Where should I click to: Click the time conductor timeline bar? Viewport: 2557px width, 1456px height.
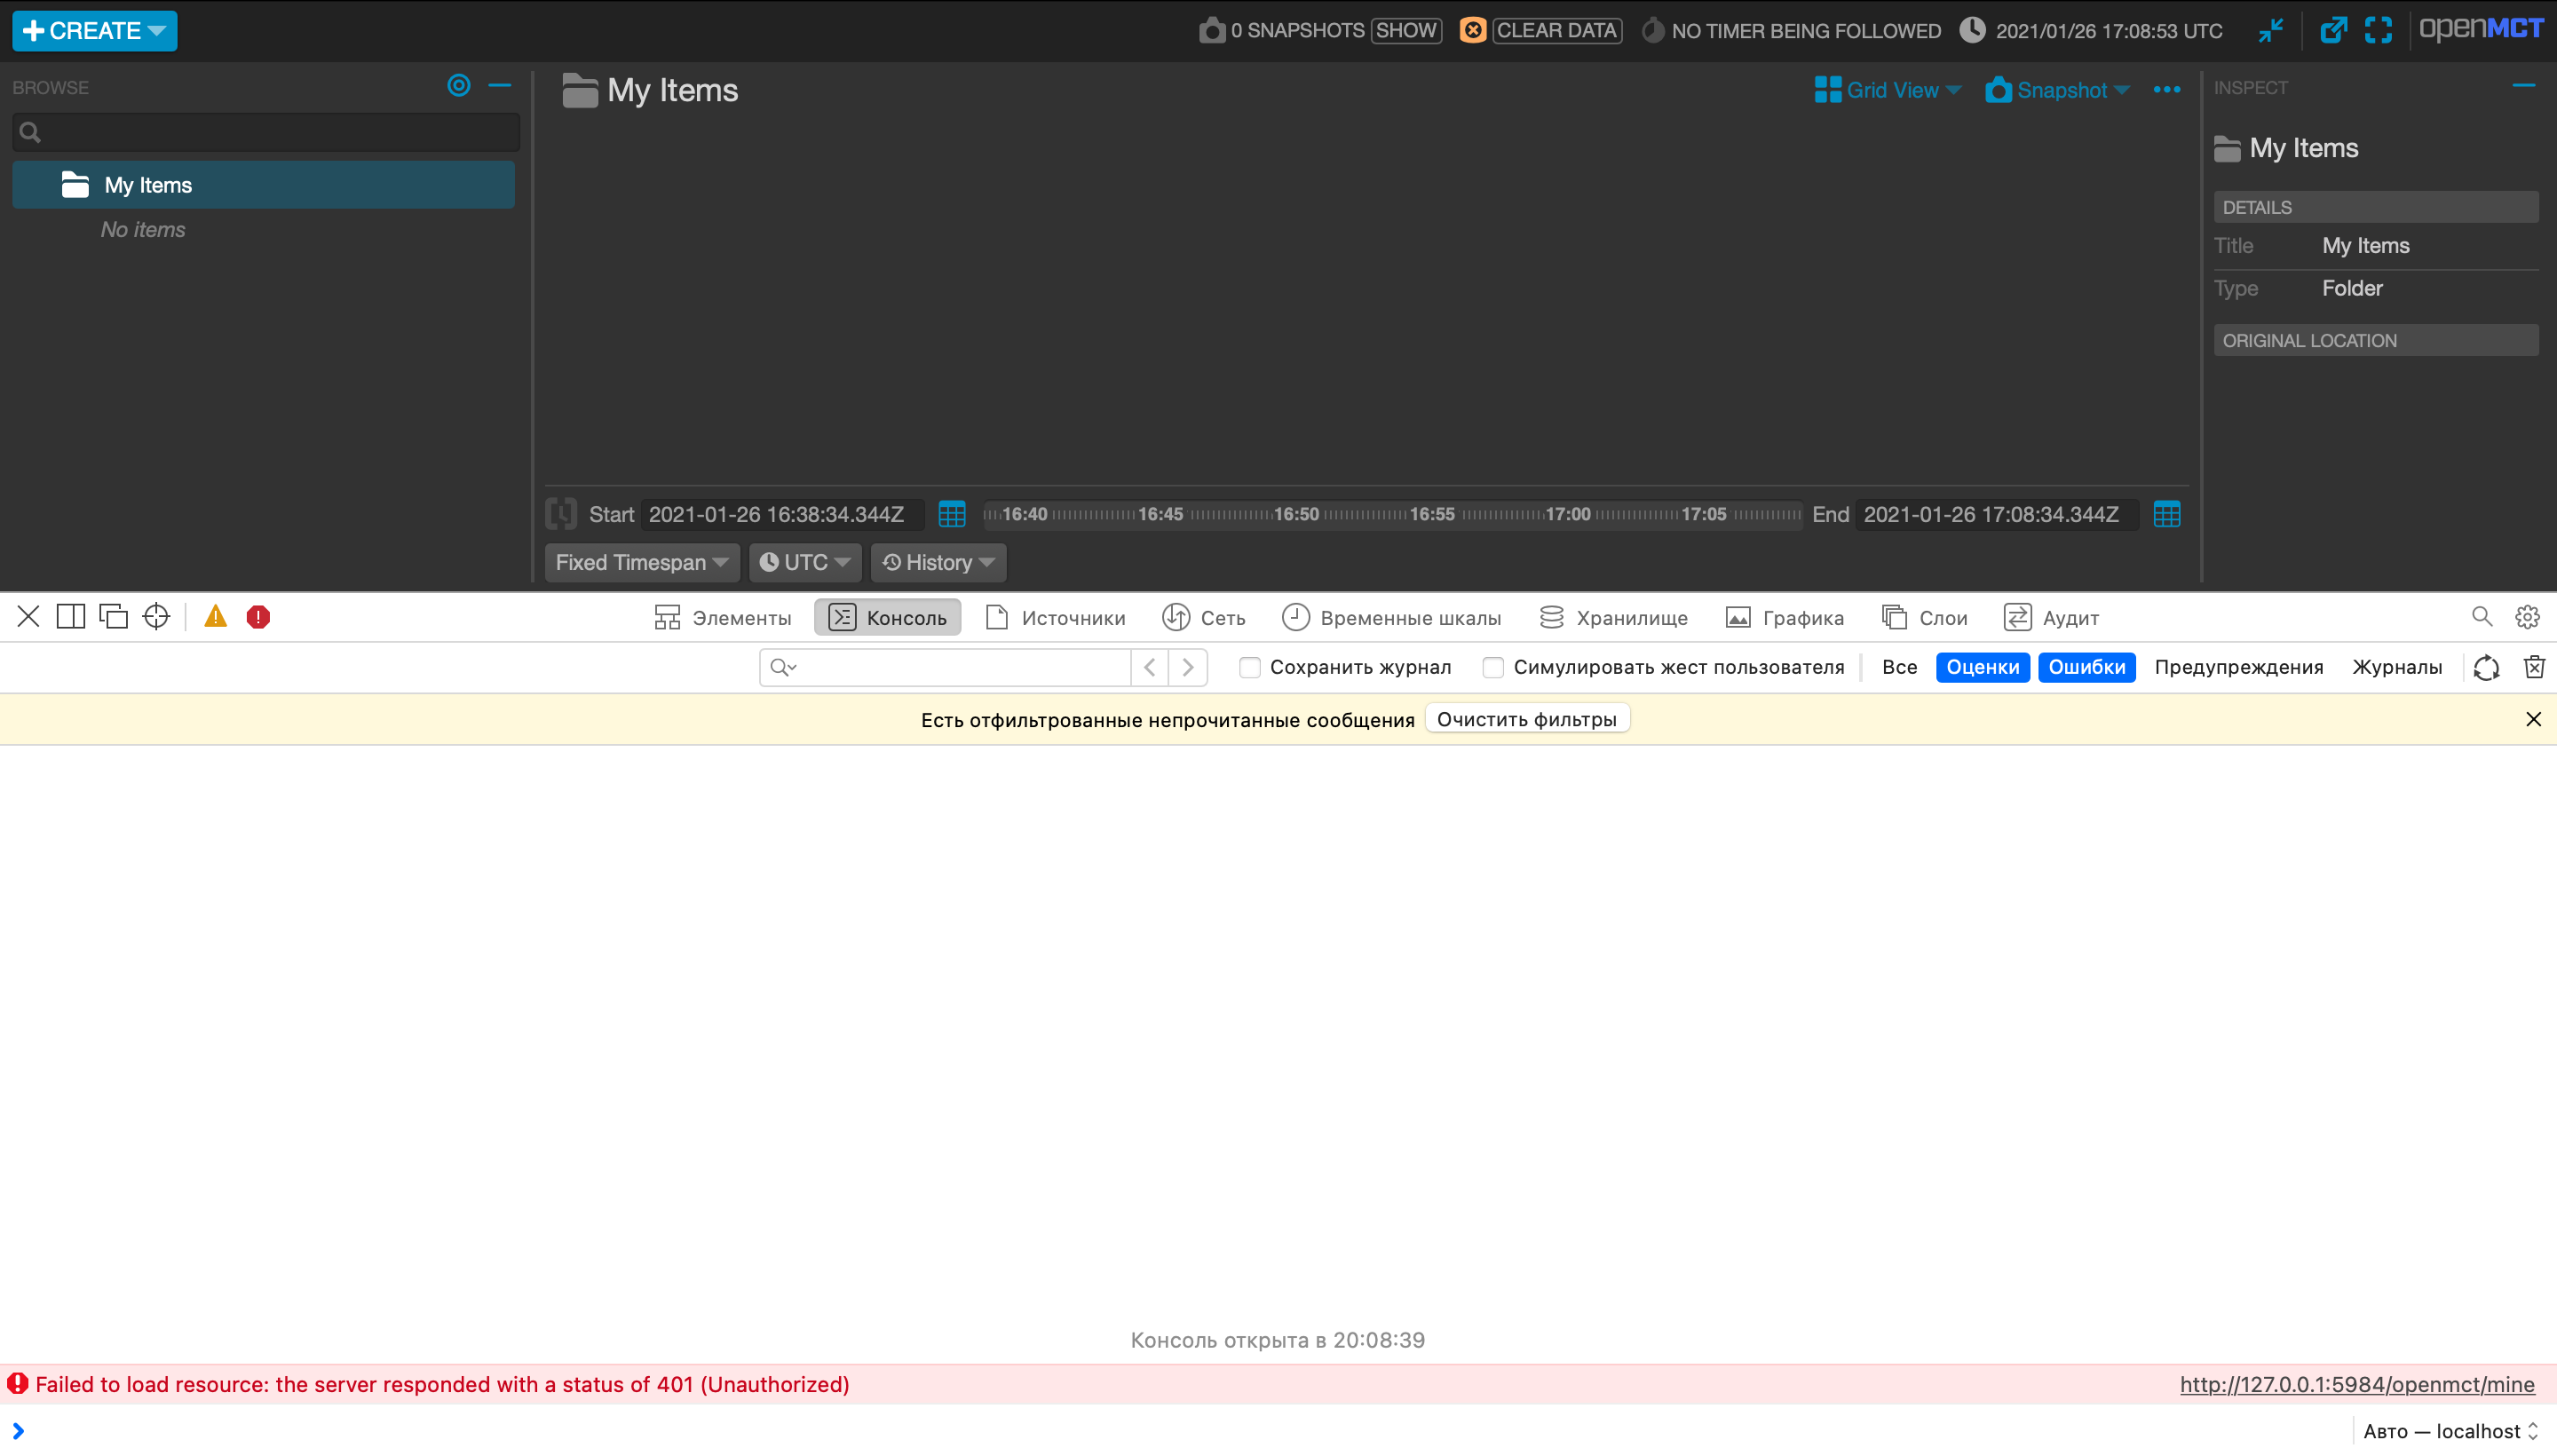click(x=1390, y=514)
